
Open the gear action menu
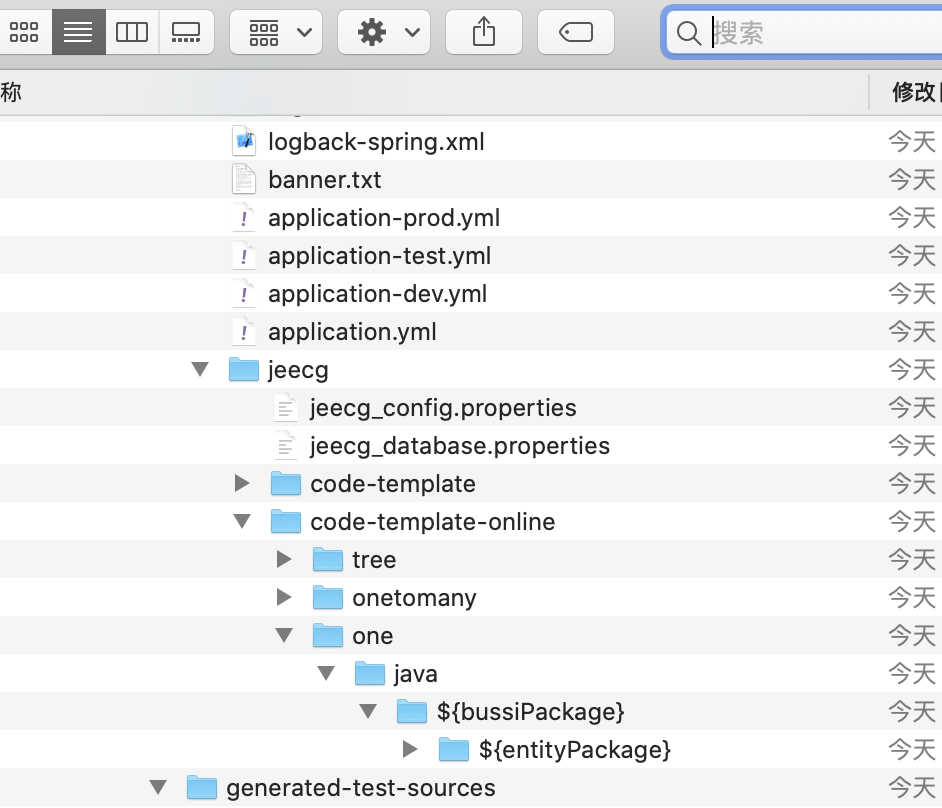point(384,32)
